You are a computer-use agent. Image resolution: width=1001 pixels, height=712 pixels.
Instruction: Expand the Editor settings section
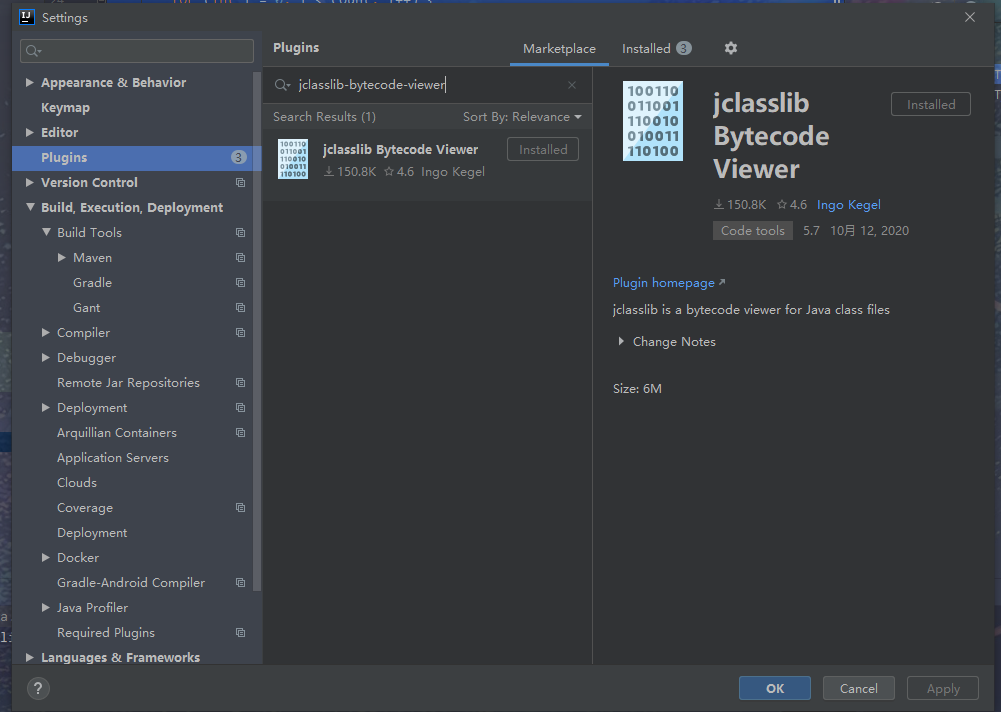[x=29, y=132]
